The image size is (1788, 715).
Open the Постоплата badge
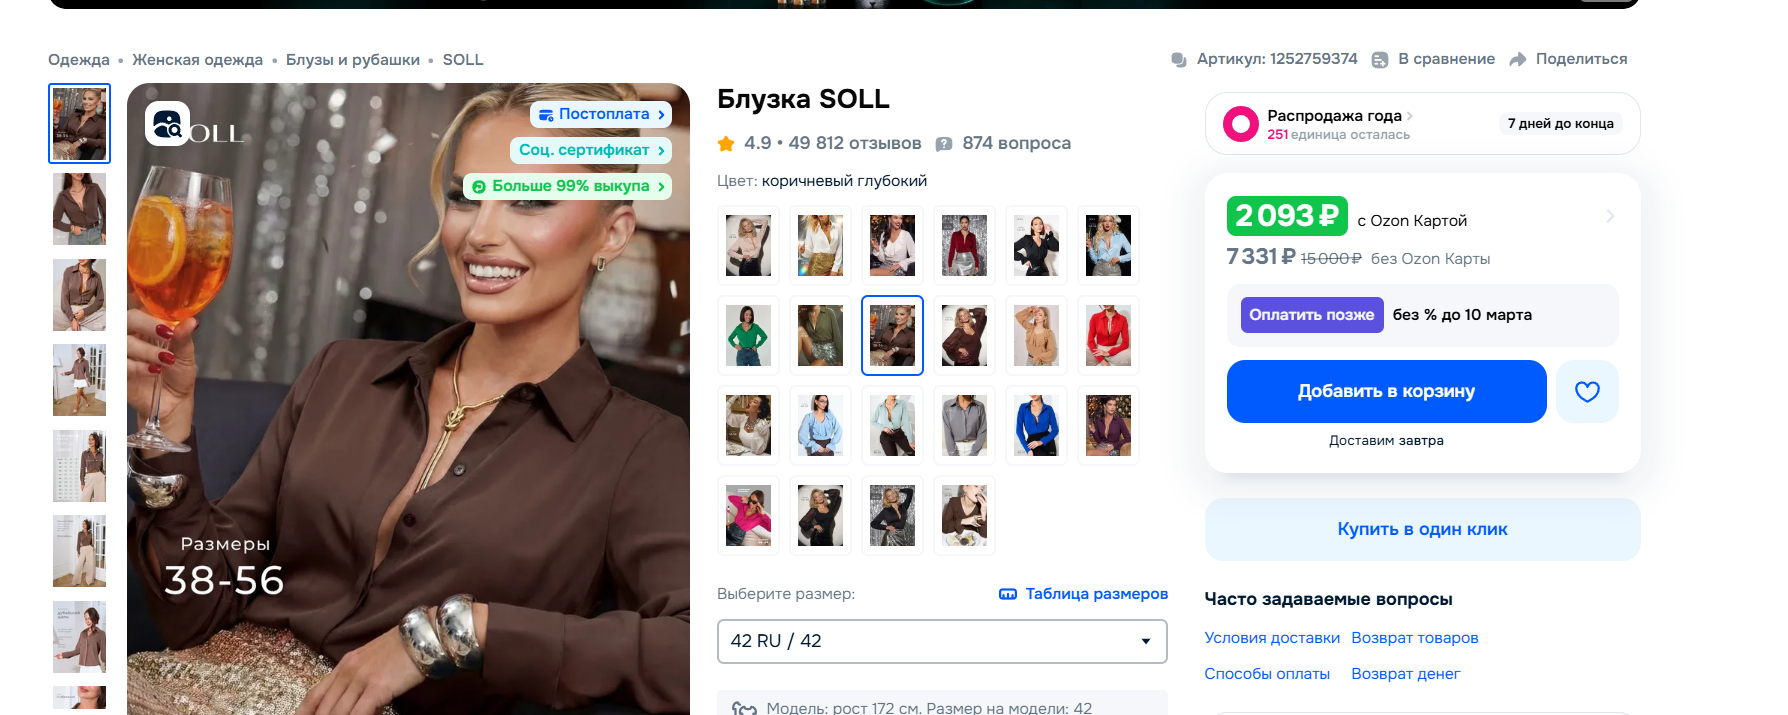(601, 114)
